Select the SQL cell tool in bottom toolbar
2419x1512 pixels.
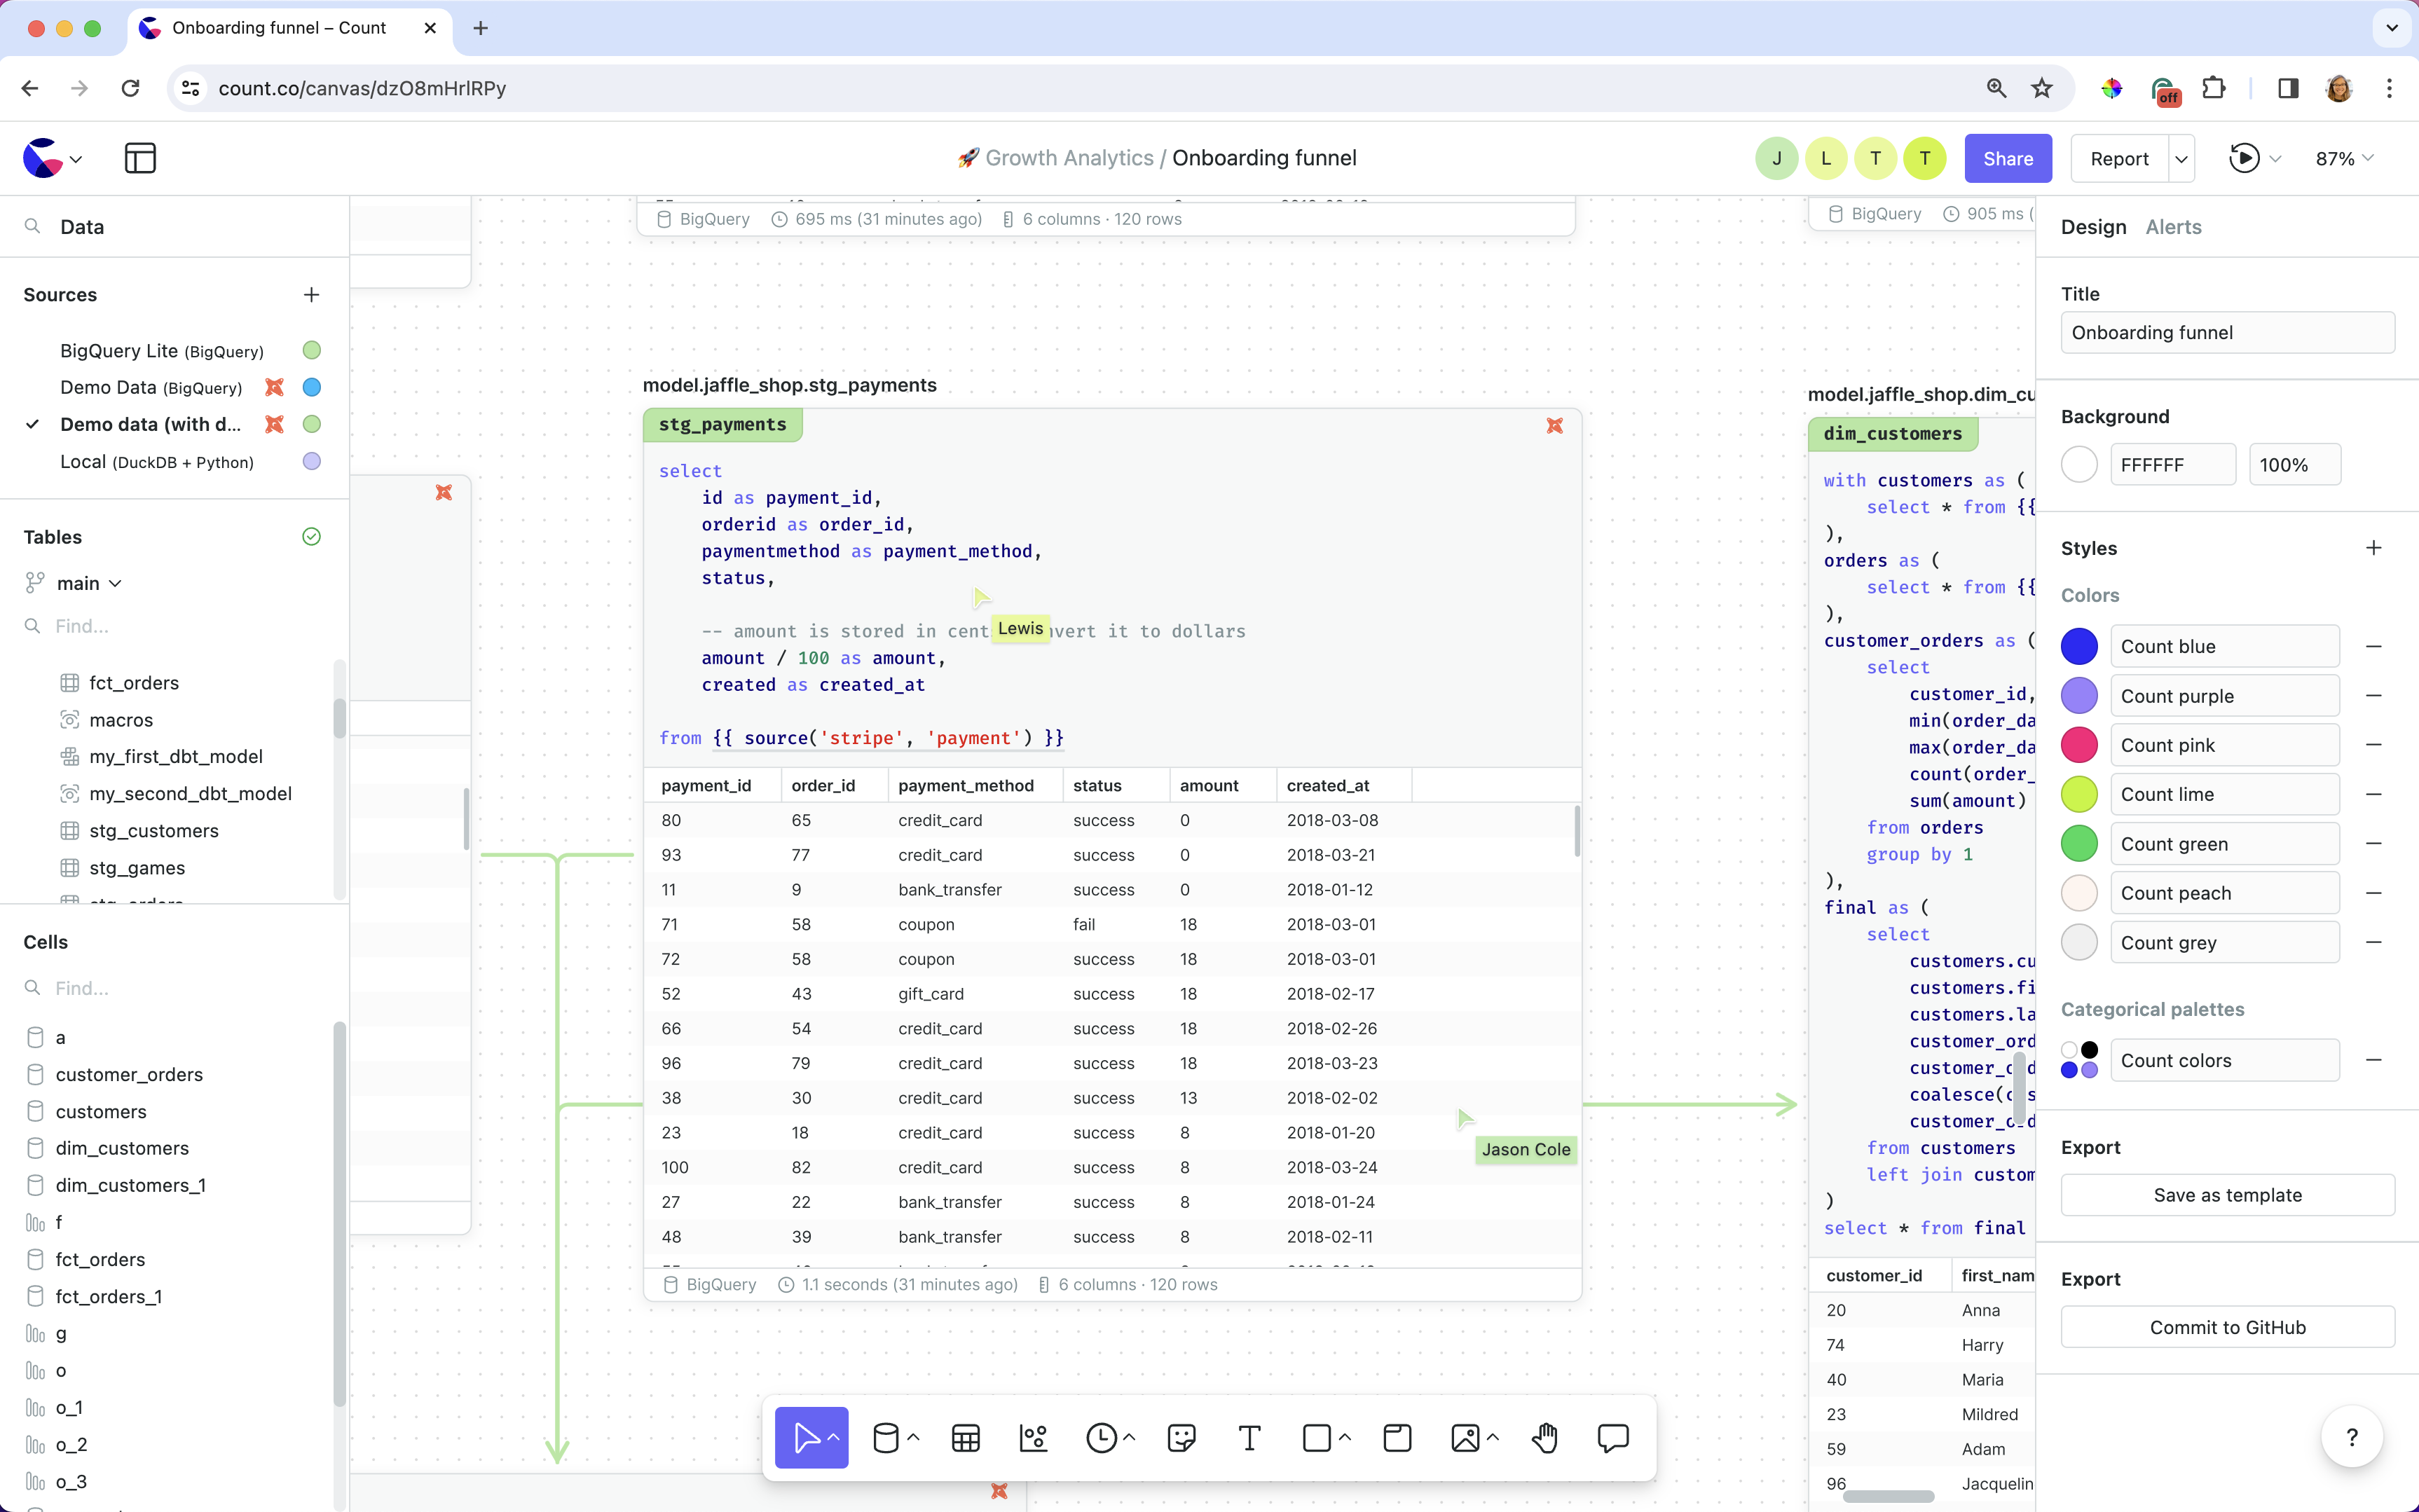(885, 1438)
